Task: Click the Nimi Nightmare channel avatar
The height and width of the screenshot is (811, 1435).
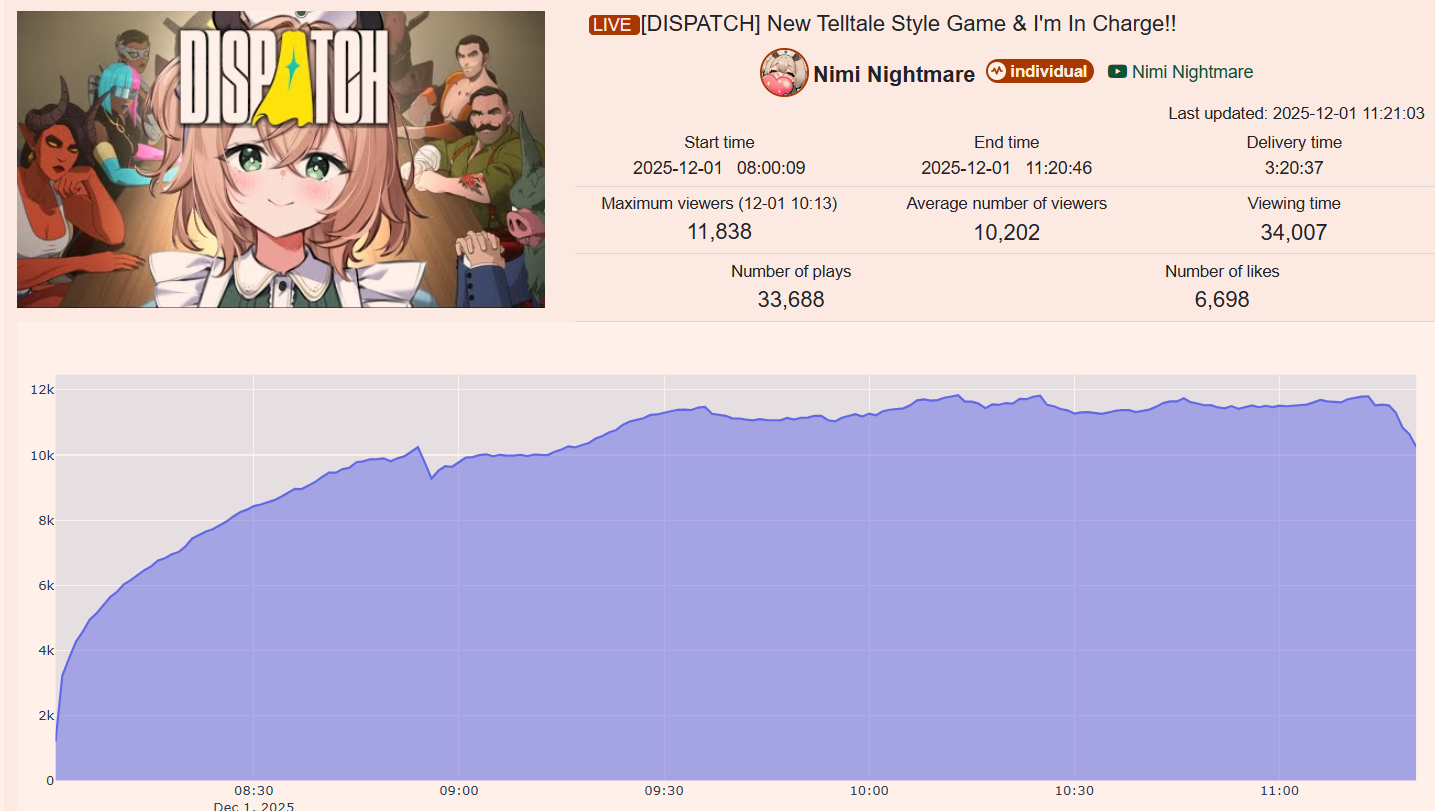Action: [784, 72]
